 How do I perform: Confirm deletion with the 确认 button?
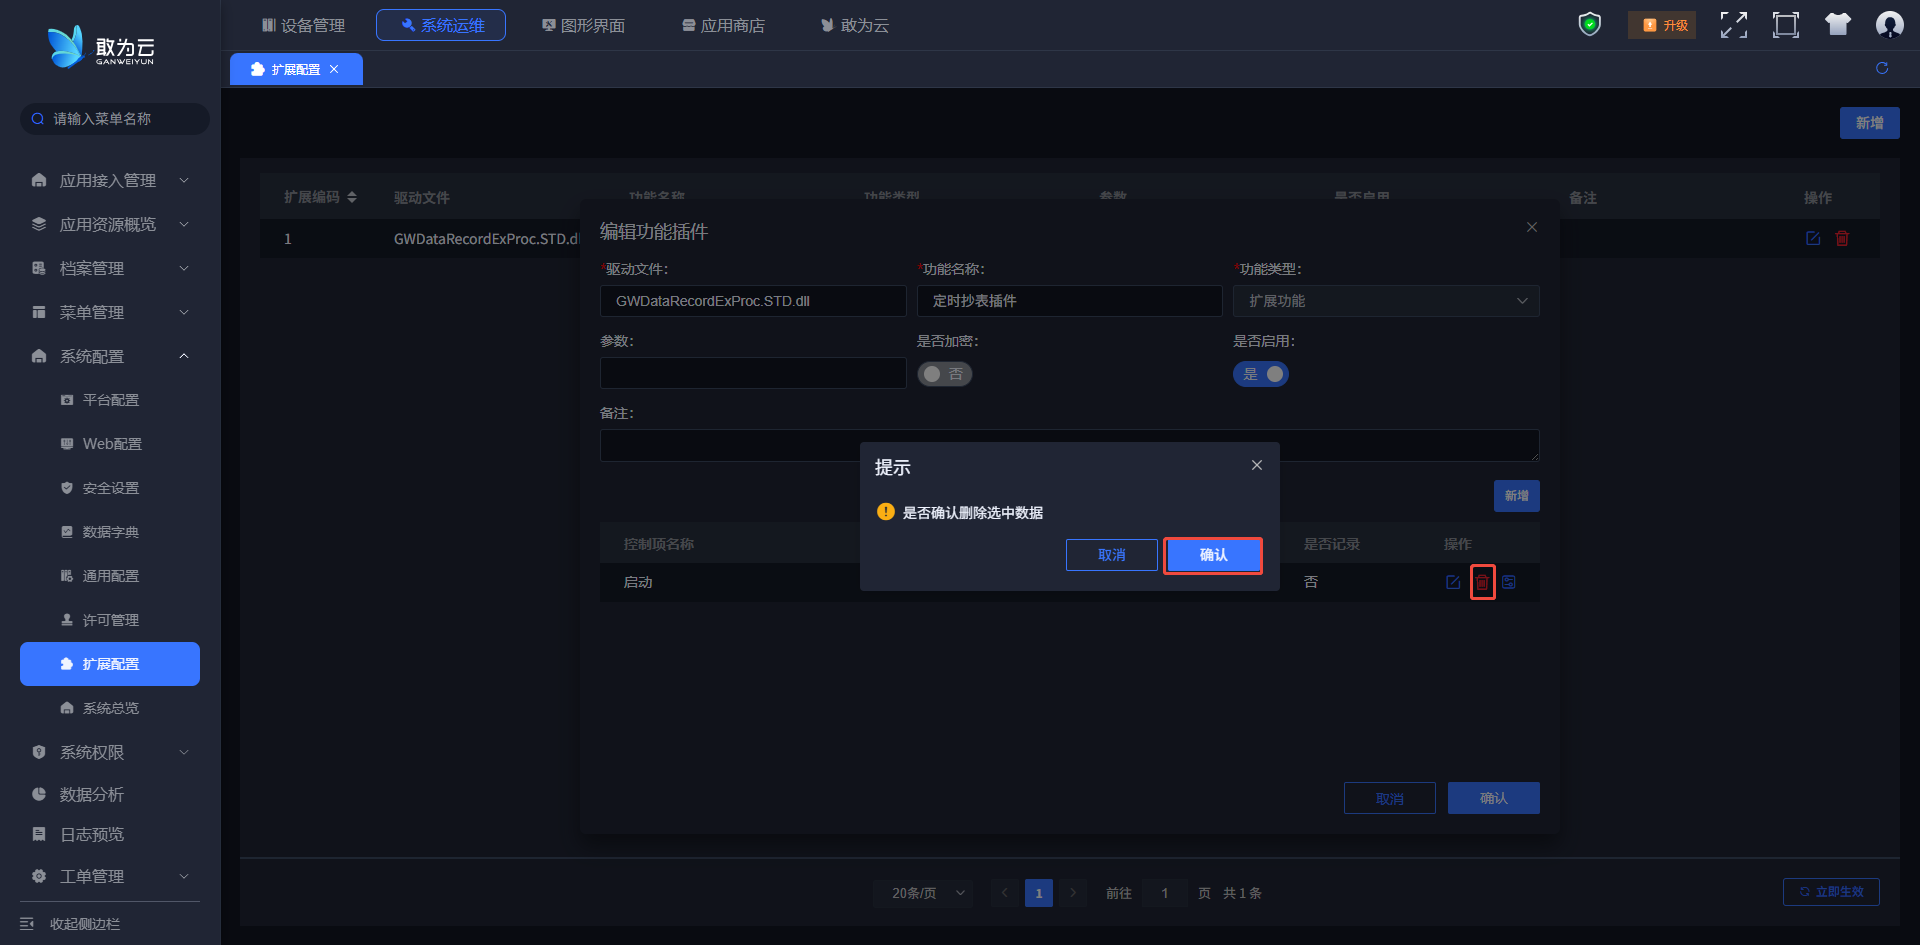[x=1212, y=555]
